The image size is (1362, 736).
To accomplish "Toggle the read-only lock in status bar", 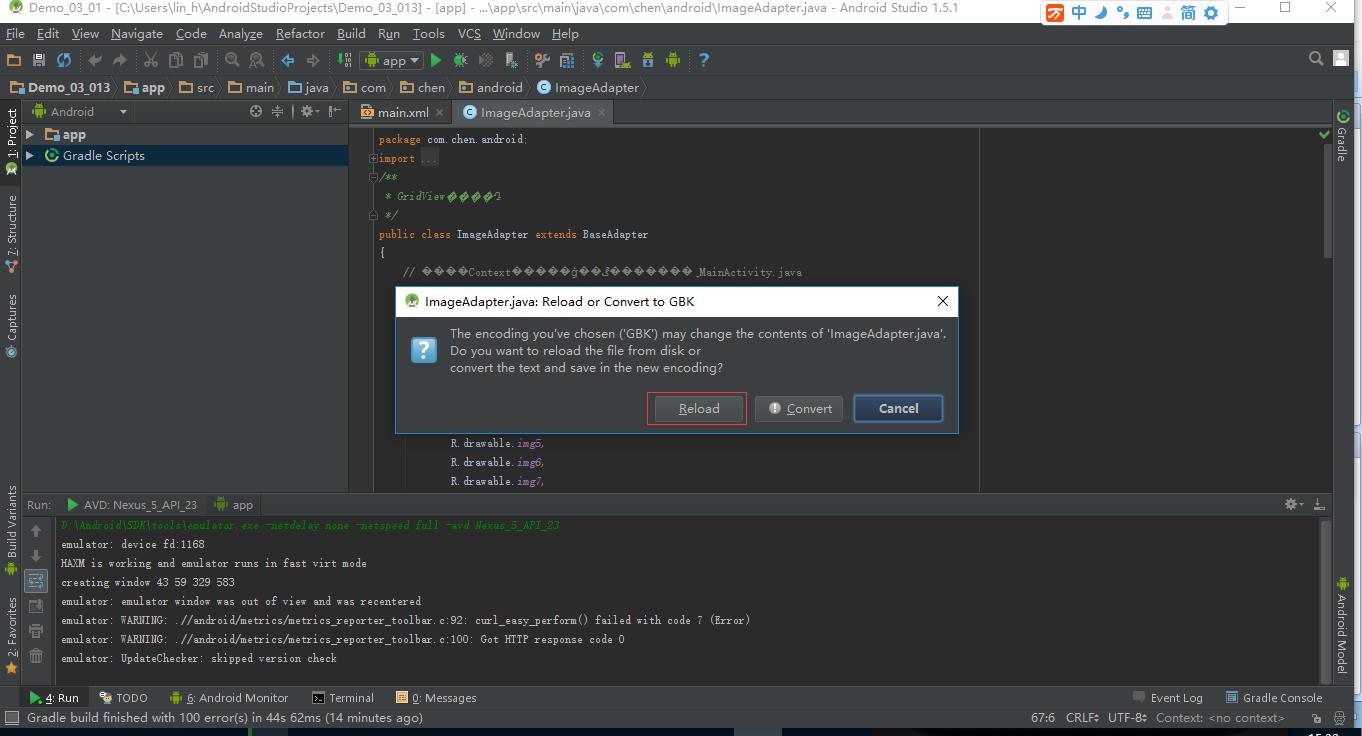I will coord(1318,718).
